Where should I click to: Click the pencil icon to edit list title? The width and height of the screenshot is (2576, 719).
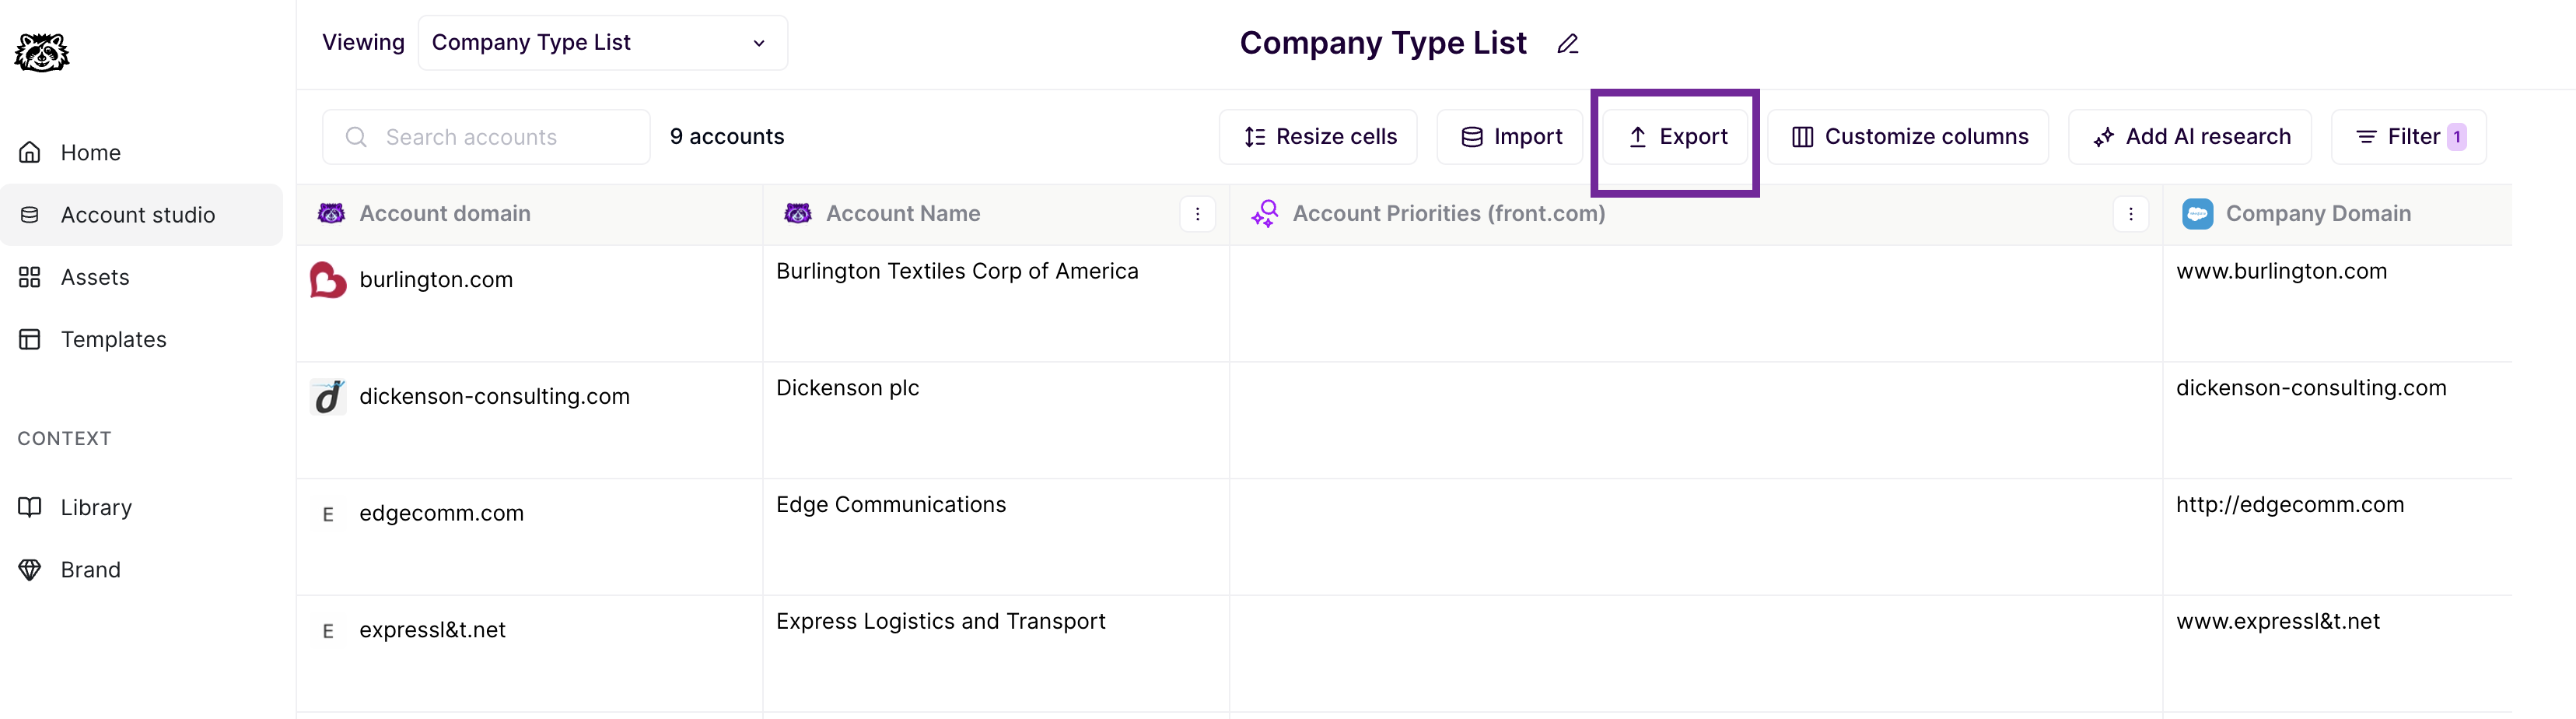tap(1567, 44)
